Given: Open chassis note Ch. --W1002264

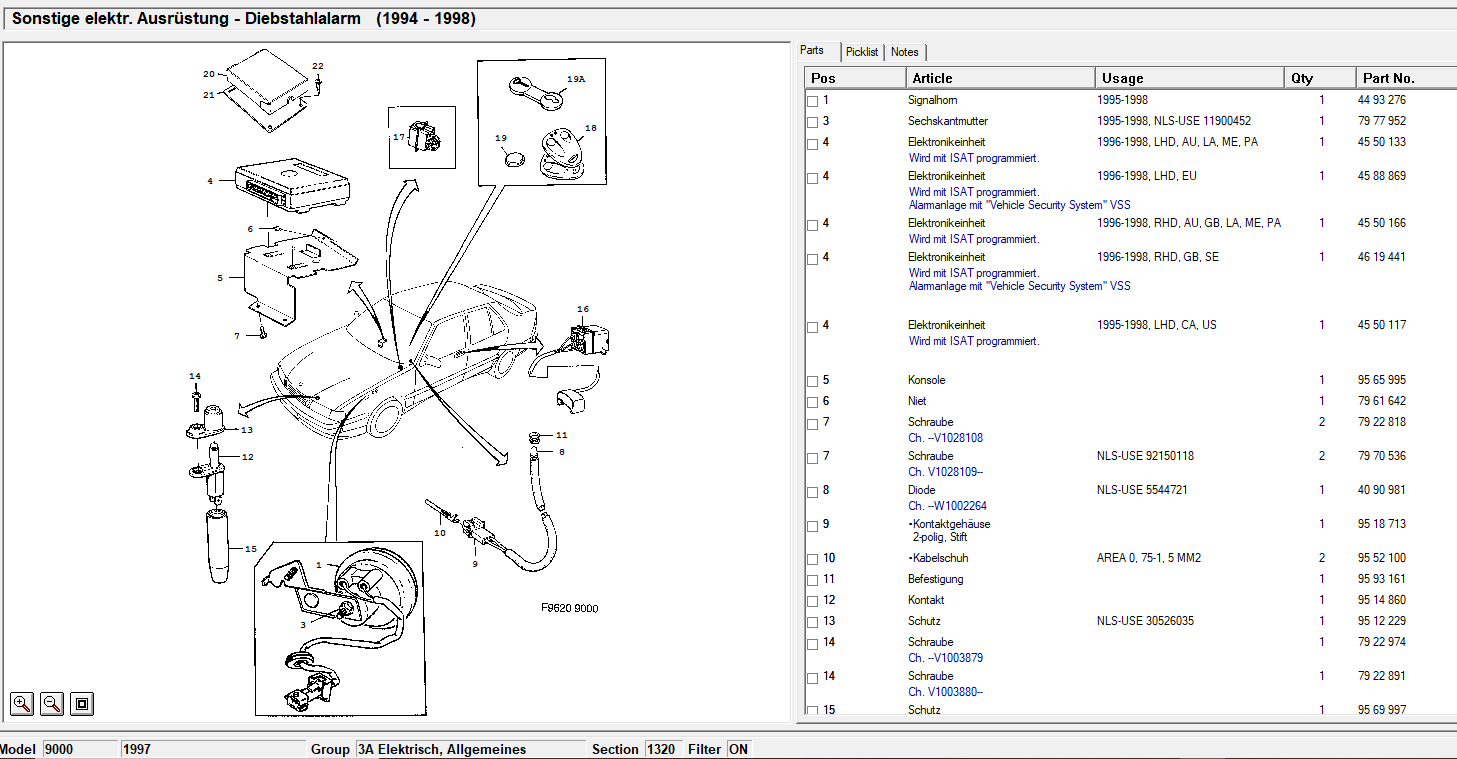Looking at the screenshot, I should pyautogui.click(x=947, y=506).
